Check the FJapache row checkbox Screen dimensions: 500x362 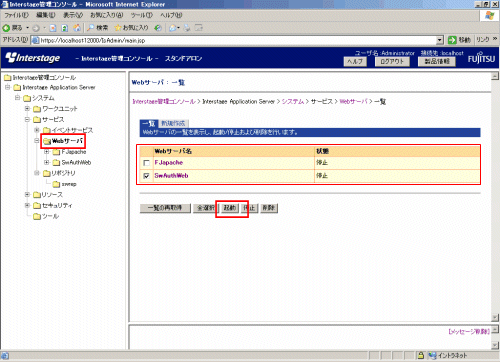tap(146, 163)
